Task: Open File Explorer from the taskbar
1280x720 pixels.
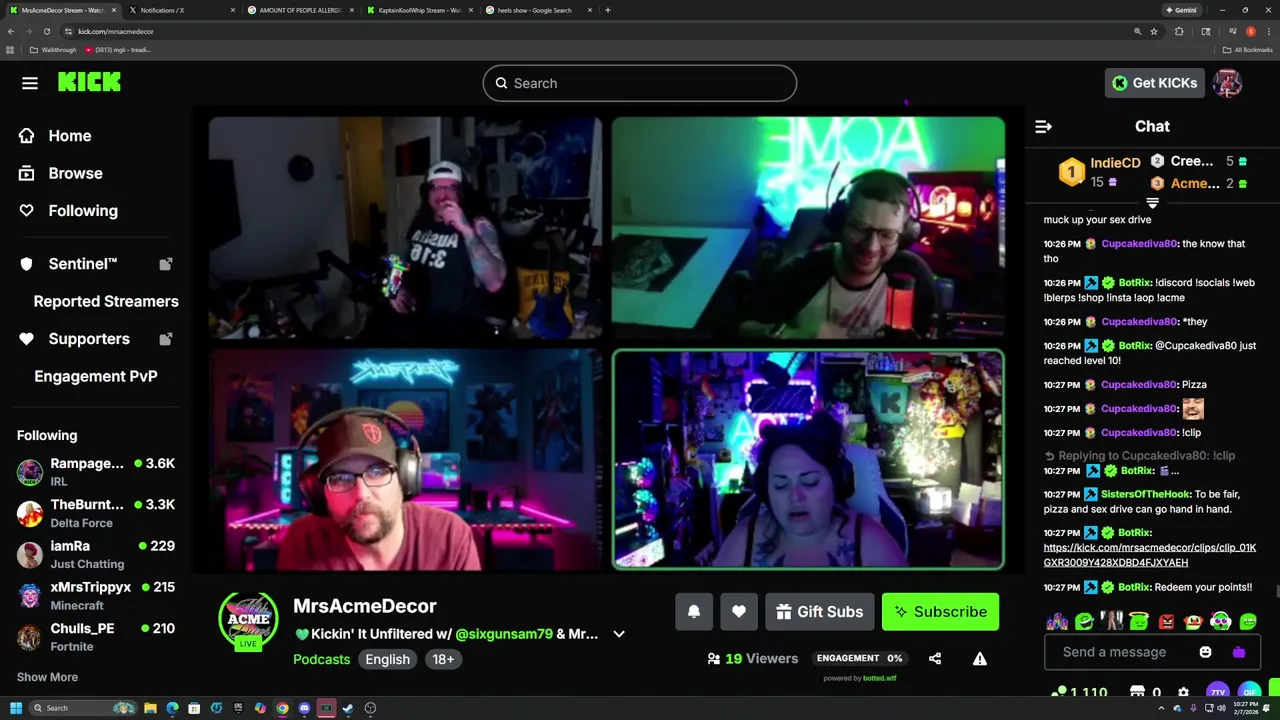Action: (150, 708)
